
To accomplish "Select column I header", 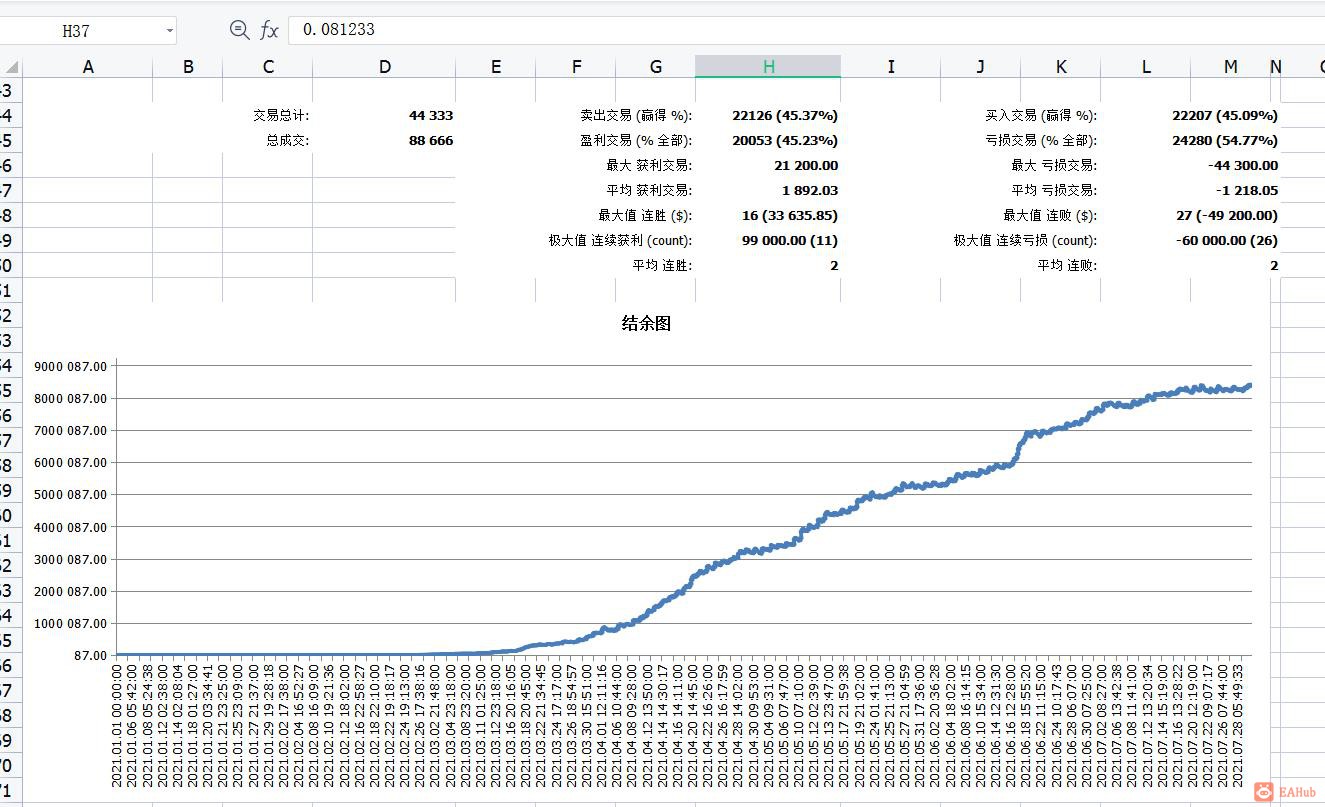I will (891, 67).
